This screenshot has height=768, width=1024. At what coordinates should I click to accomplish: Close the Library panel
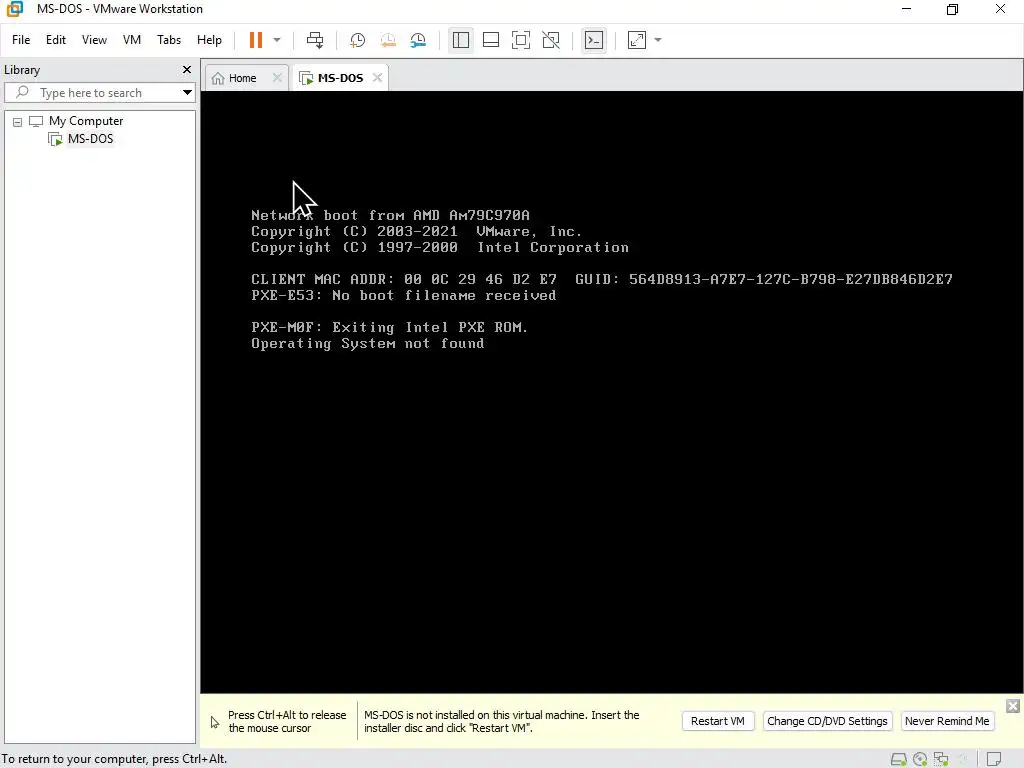click(x=187, y=69)
